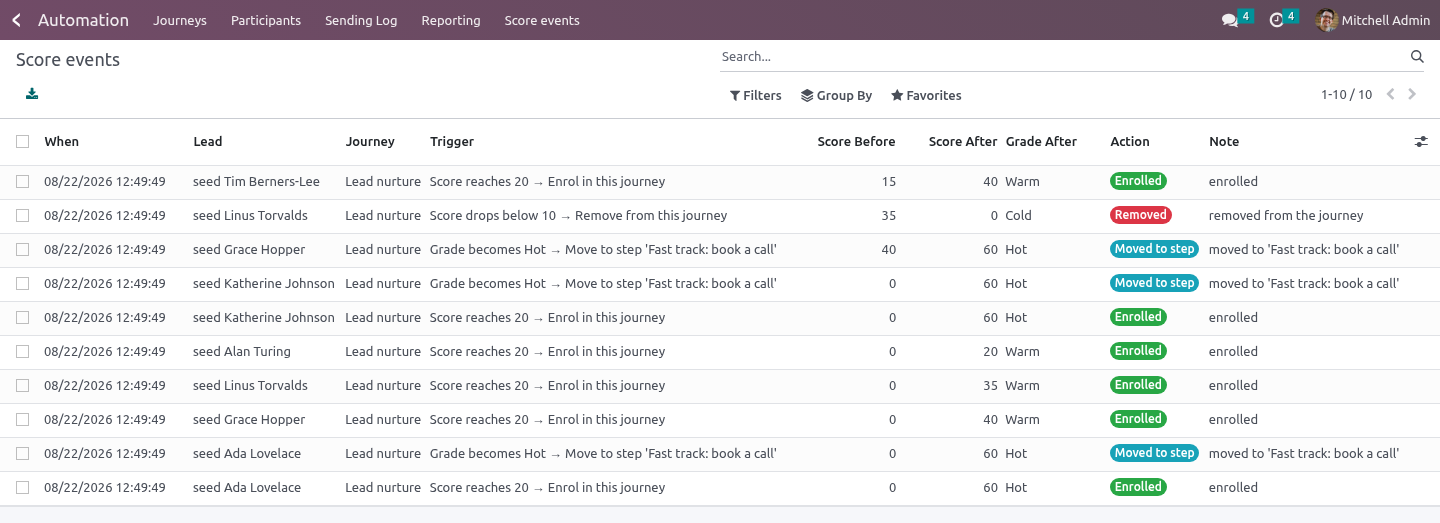The width and height of the screenshot is (1440, 523).
Task: Sort by Grade After column header
Action: (1041, 142)
